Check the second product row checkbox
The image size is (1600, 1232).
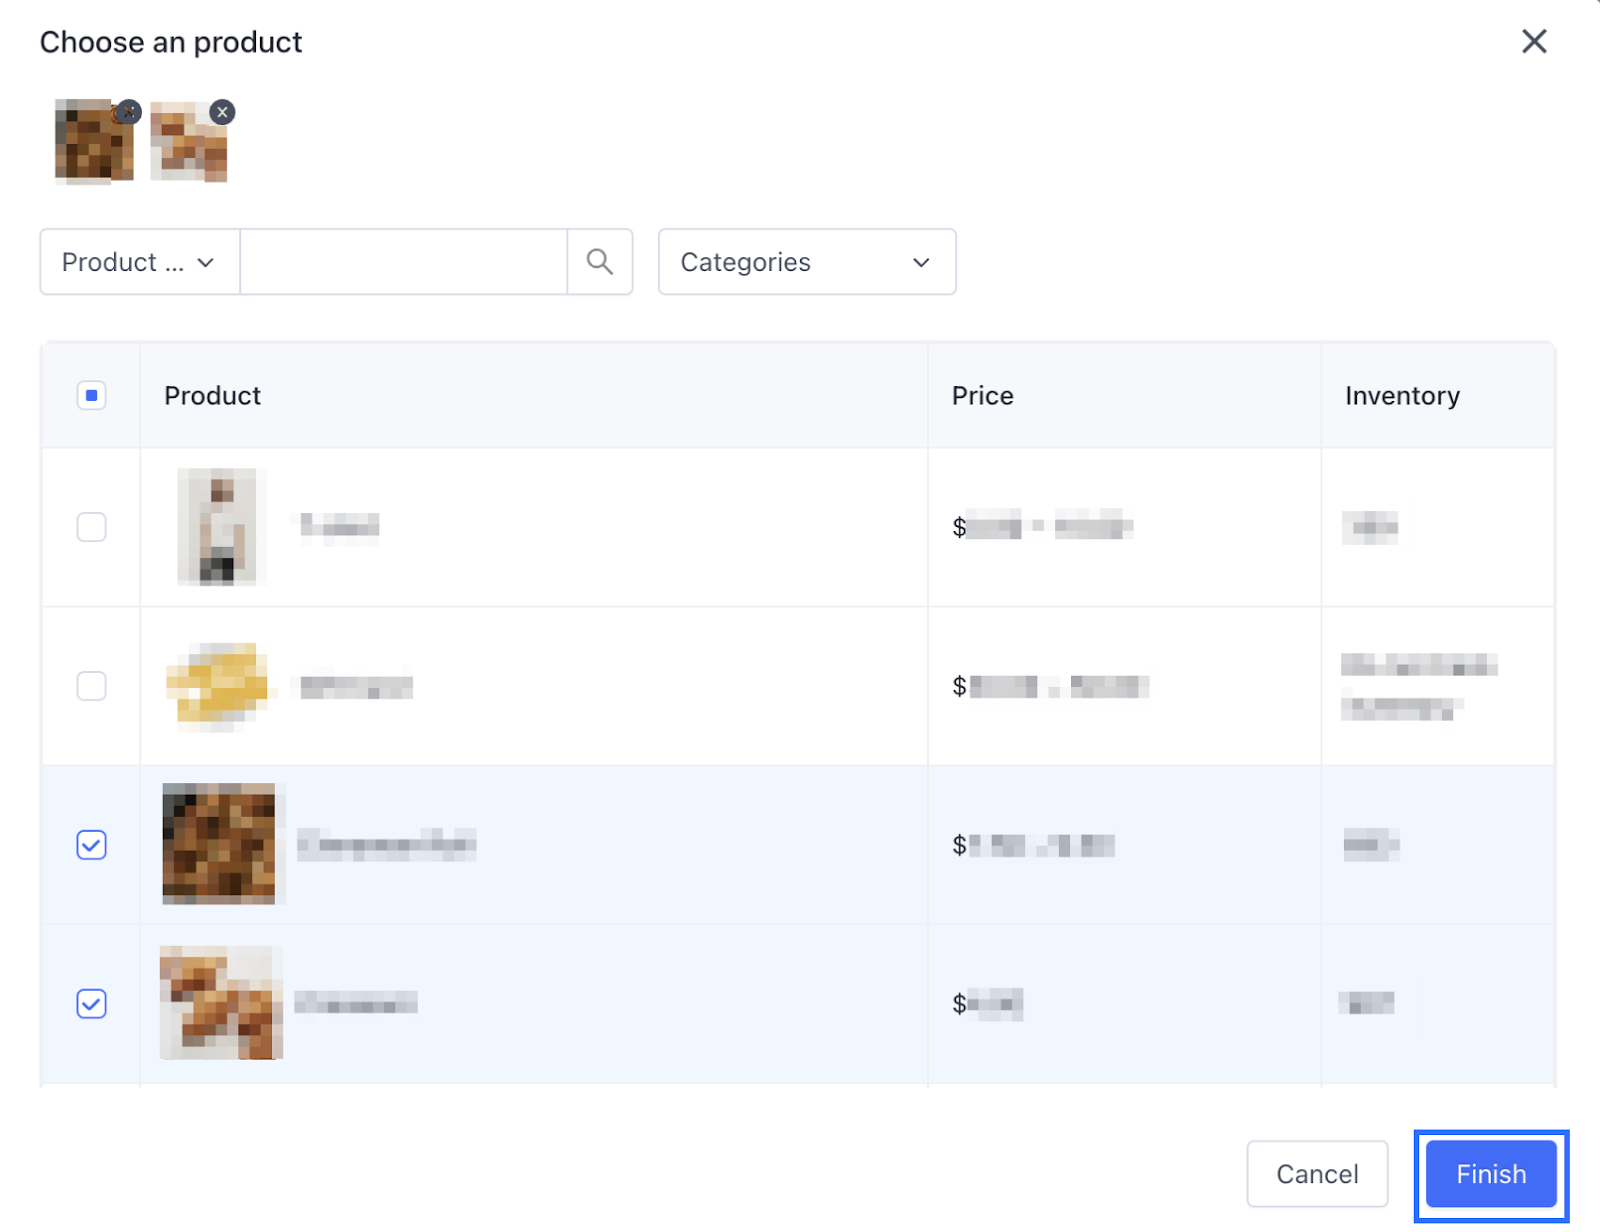click(91, 686)
